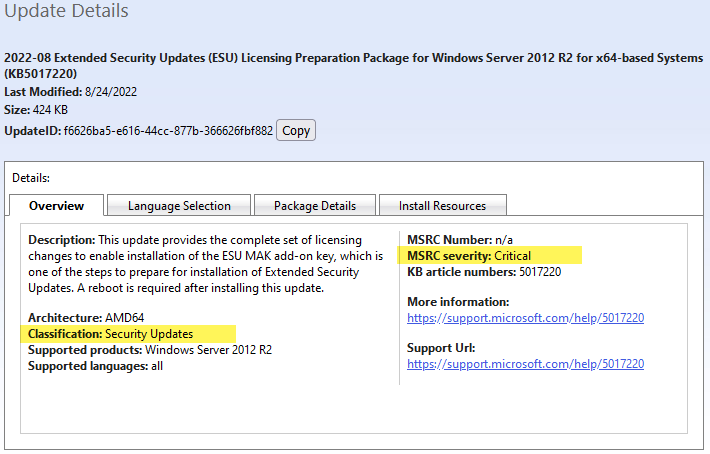Screen dimensions: 710x454
Task: Open the Language Selection tab
Action: coord(179,206)
